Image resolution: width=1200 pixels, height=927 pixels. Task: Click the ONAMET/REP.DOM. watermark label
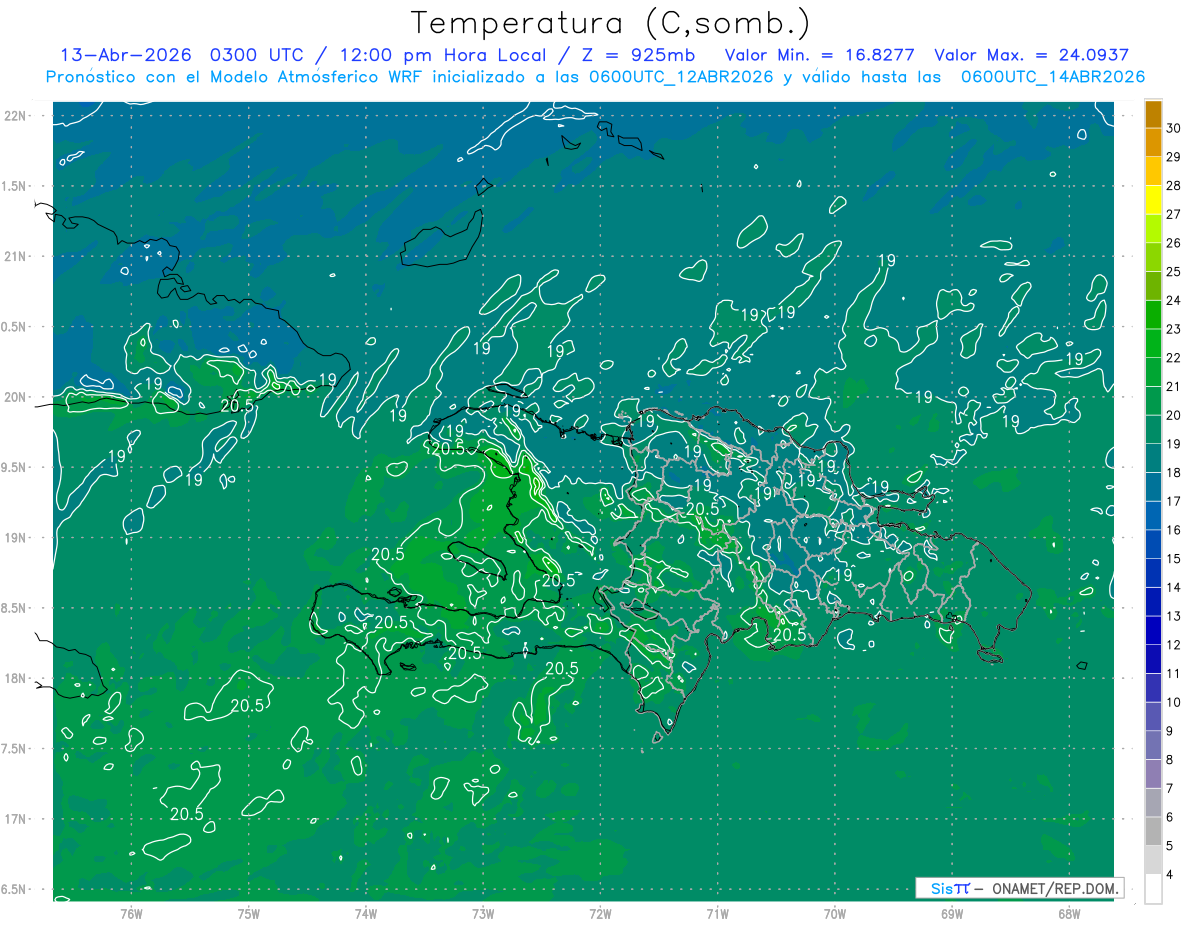click(1055, 888)
